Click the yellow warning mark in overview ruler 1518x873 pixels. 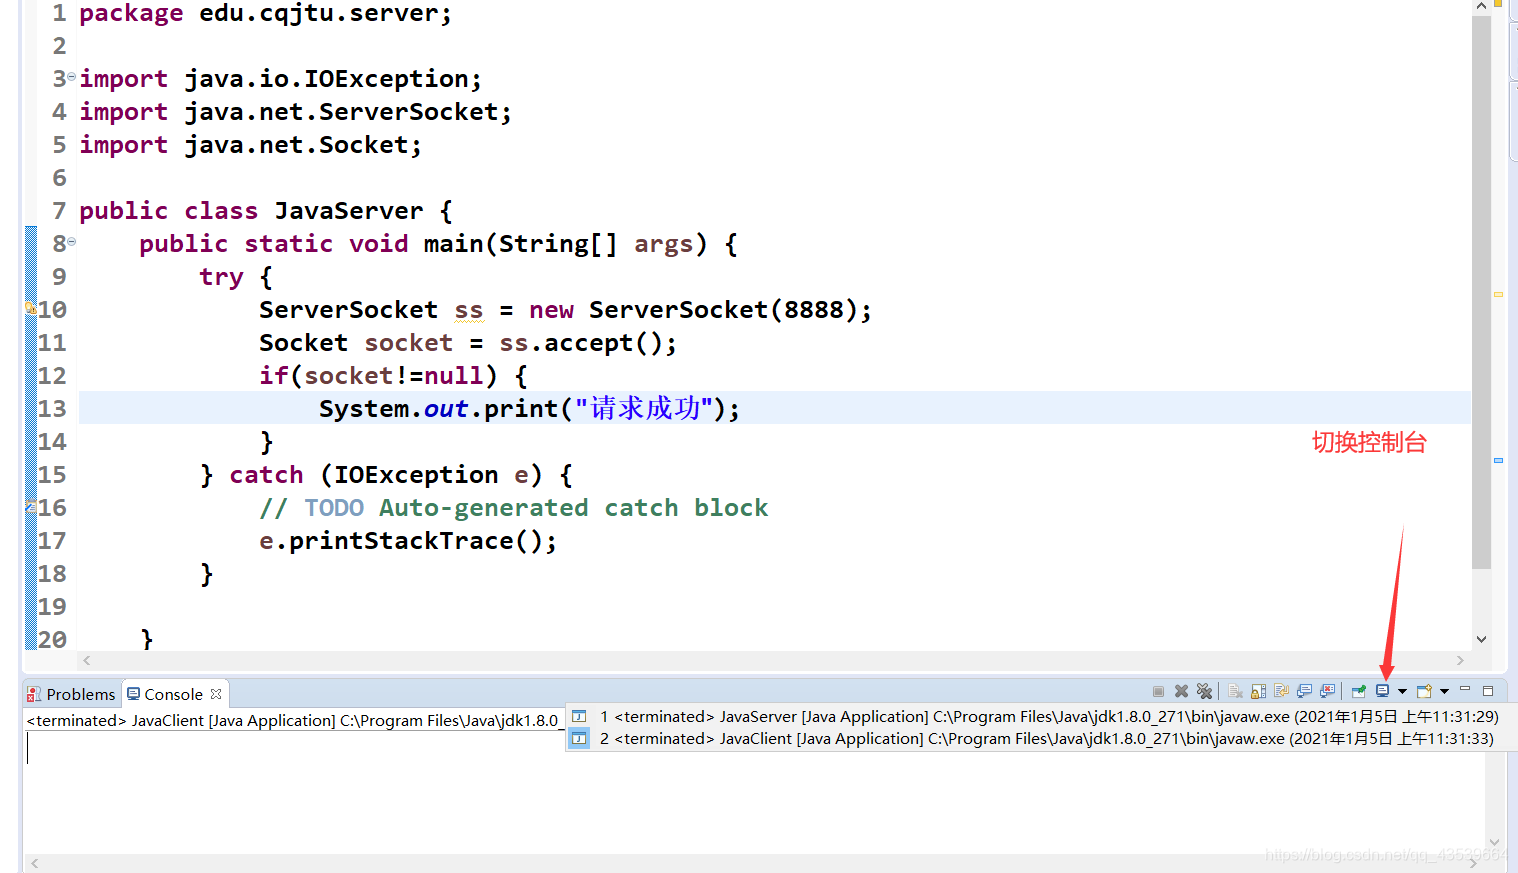pyautogui.click(x=1498, y=294)
